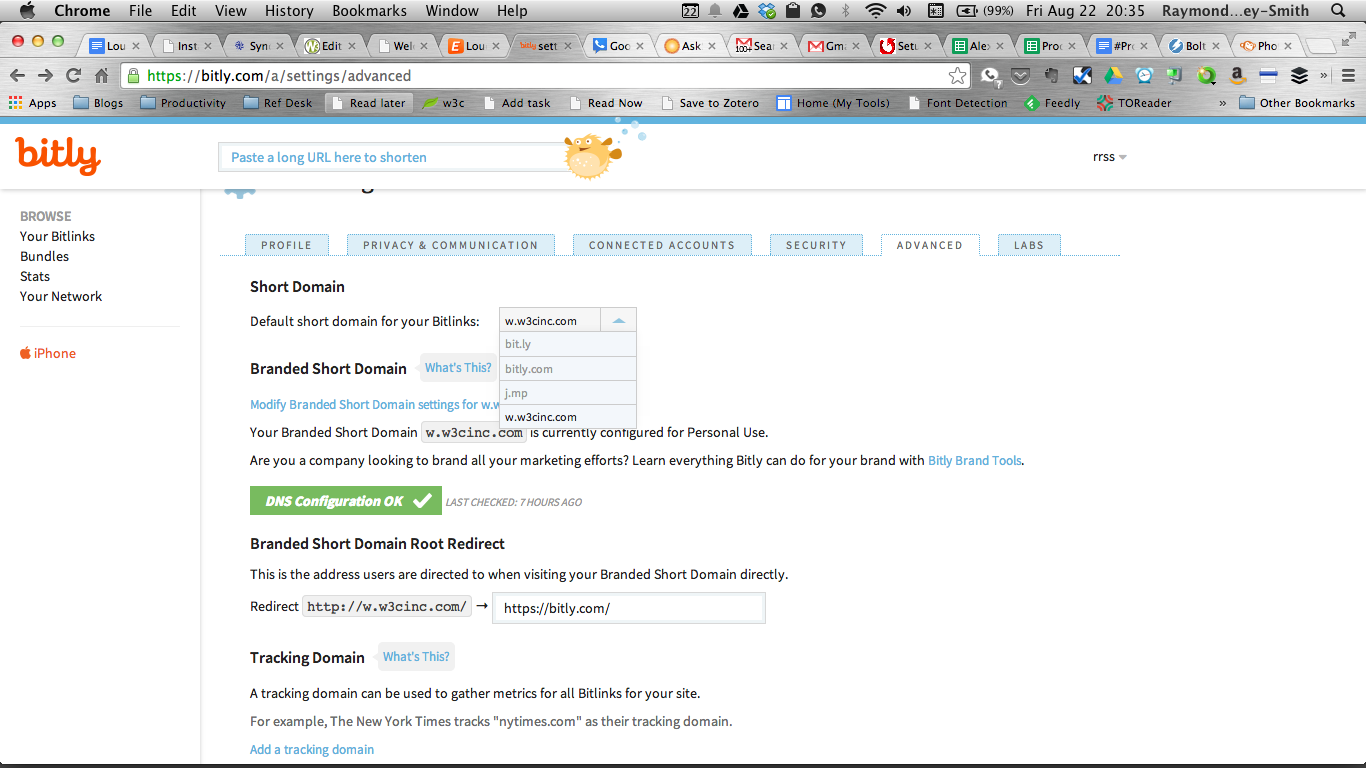
Task: Click the green padlock in the address bar
Action: [134, 76]
